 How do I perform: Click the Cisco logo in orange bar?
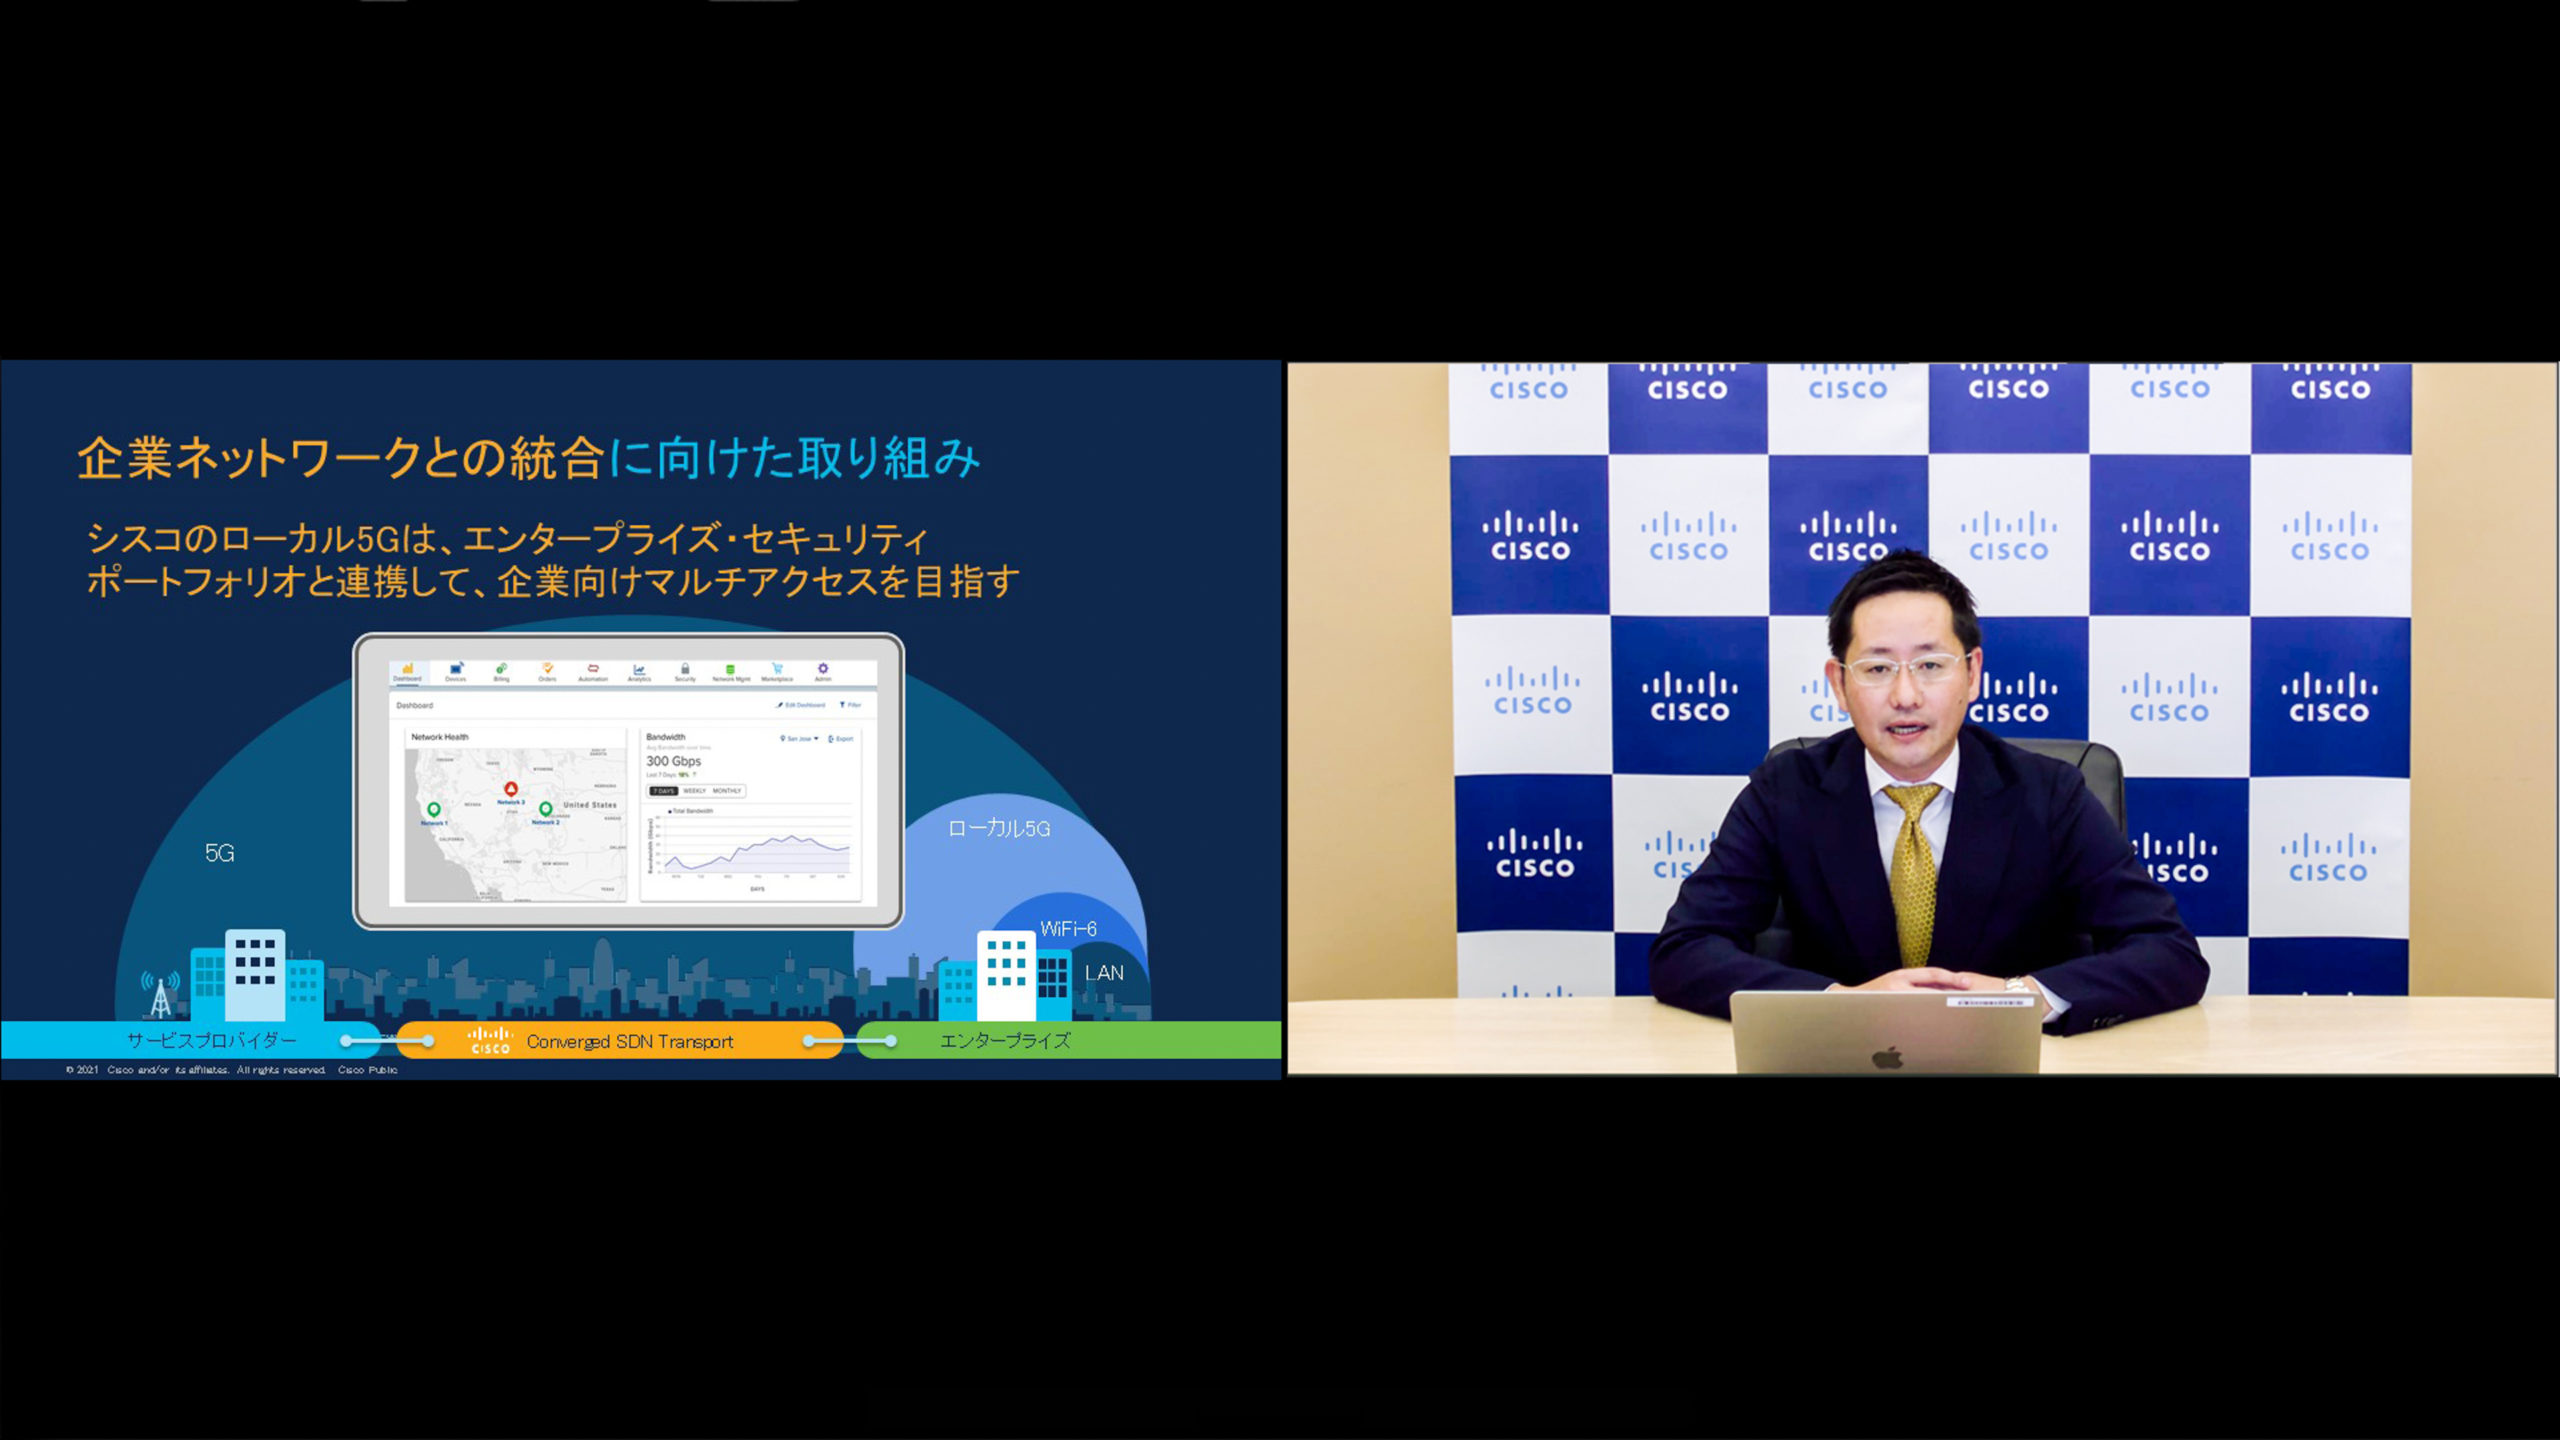coord(490,1040)
